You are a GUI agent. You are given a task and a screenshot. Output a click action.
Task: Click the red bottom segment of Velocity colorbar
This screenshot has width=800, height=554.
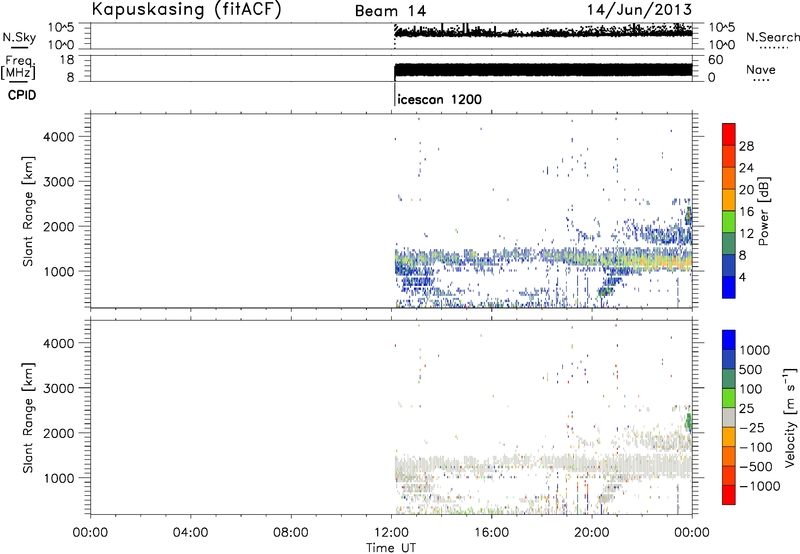click(x=729, y=495)
